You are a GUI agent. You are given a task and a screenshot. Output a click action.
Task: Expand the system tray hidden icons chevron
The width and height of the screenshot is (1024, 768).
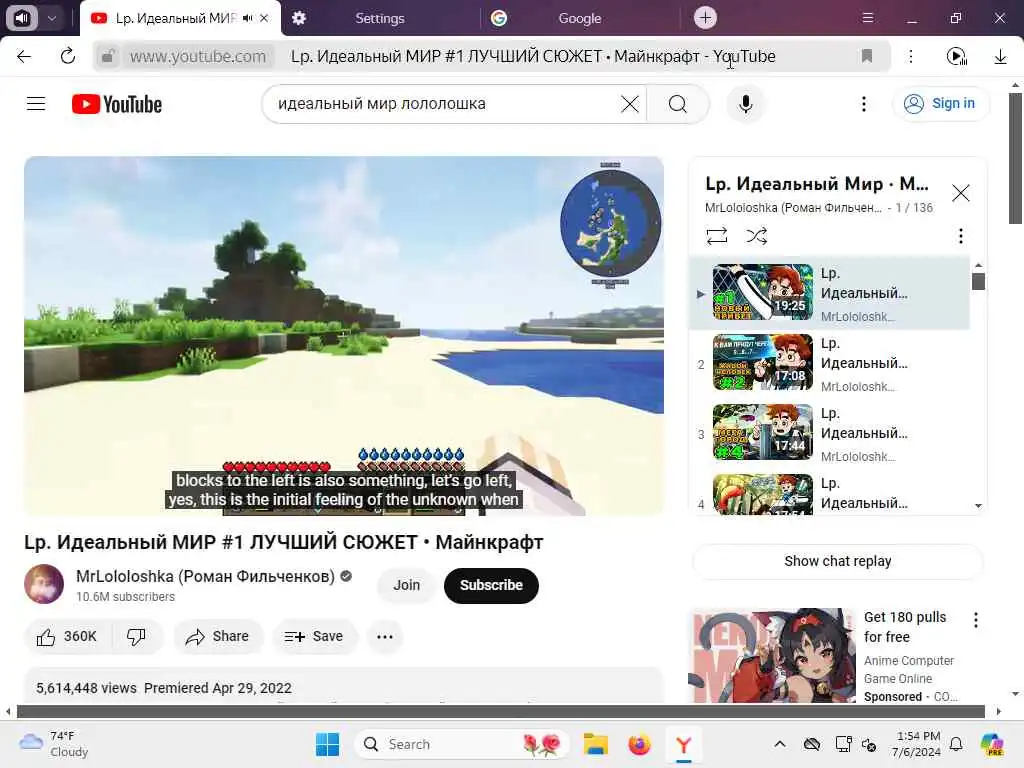coord(779,744)
